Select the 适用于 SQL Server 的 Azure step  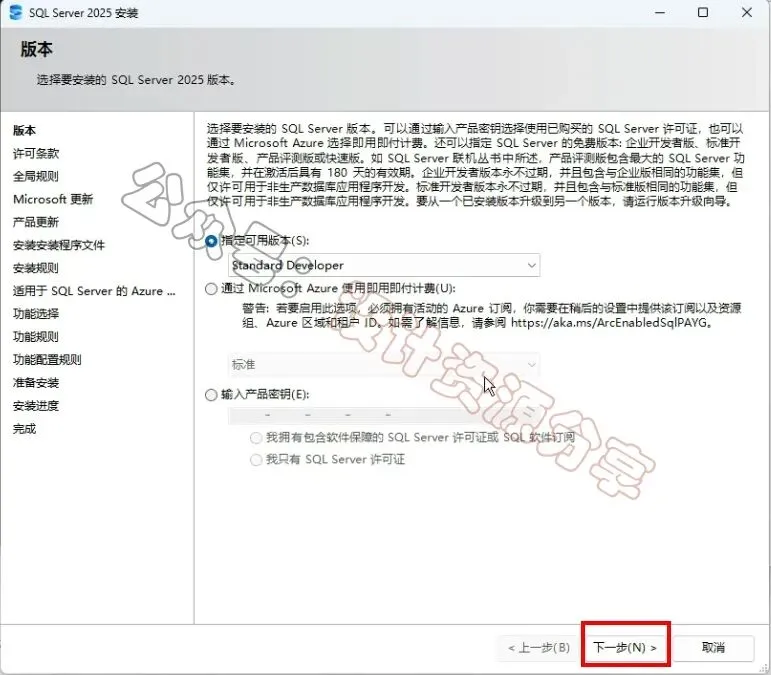pyautogui.click(x=94, y=291)
